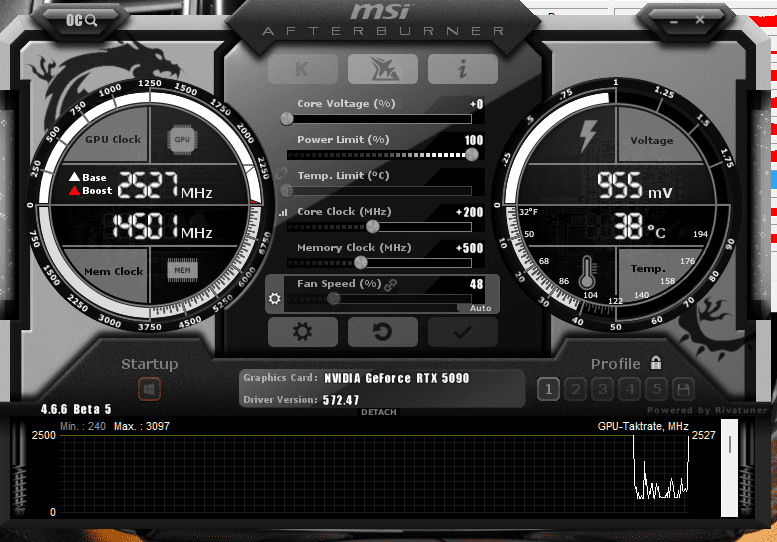Click the Memory Clock +500 value field
777x542 pixels.
point(469,248)
